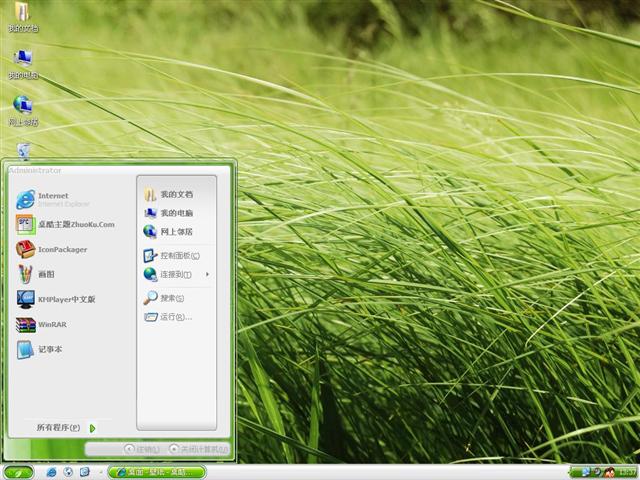Click 搜索 search in the Start menu
This screenshot has height=480, width=640.
tap(172, 298)
